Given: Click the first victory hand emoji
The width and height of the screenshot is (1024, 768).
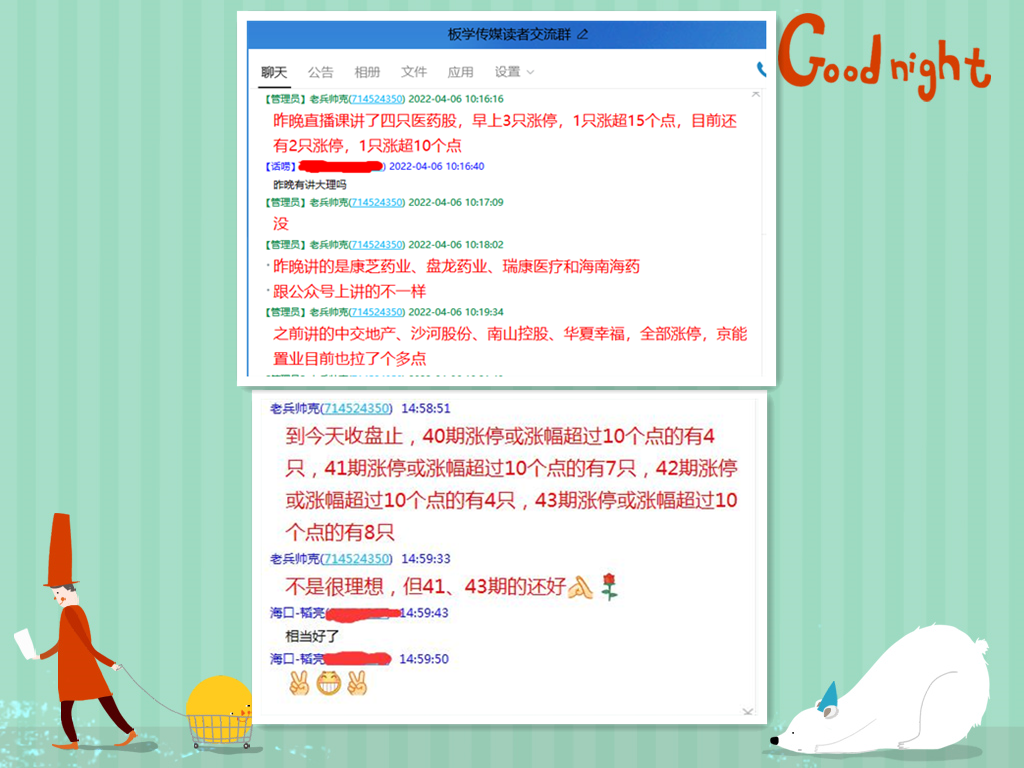Looking at the screenshot, I should tap(299, 684).
